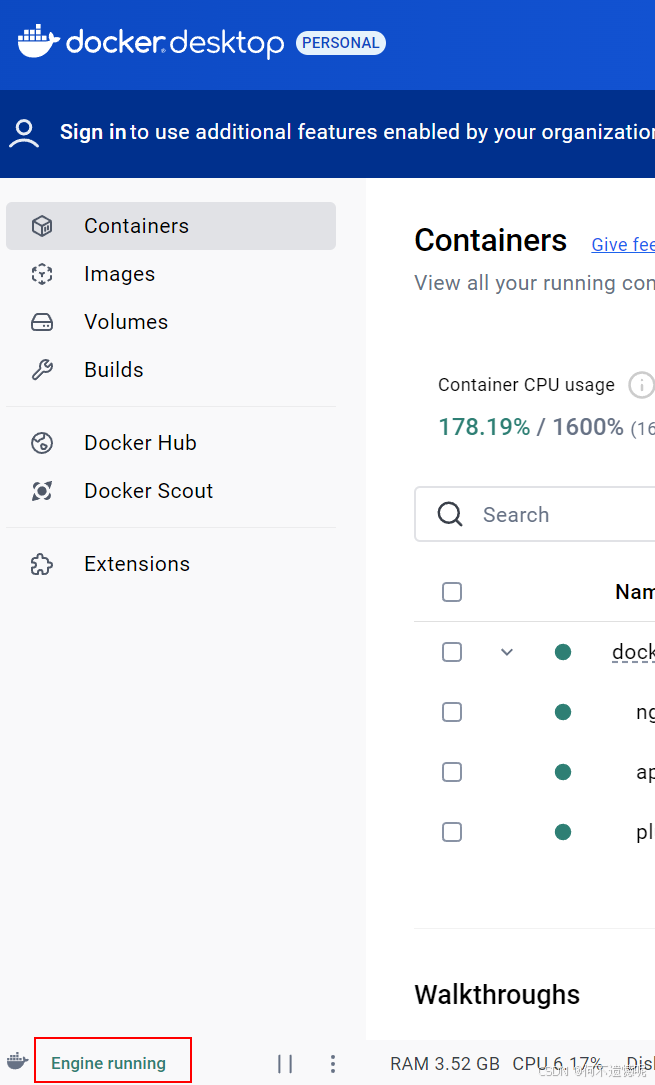The image size is (655, 1085).
Task: Click the Volumes disk icon
Action: coord(42,322)
